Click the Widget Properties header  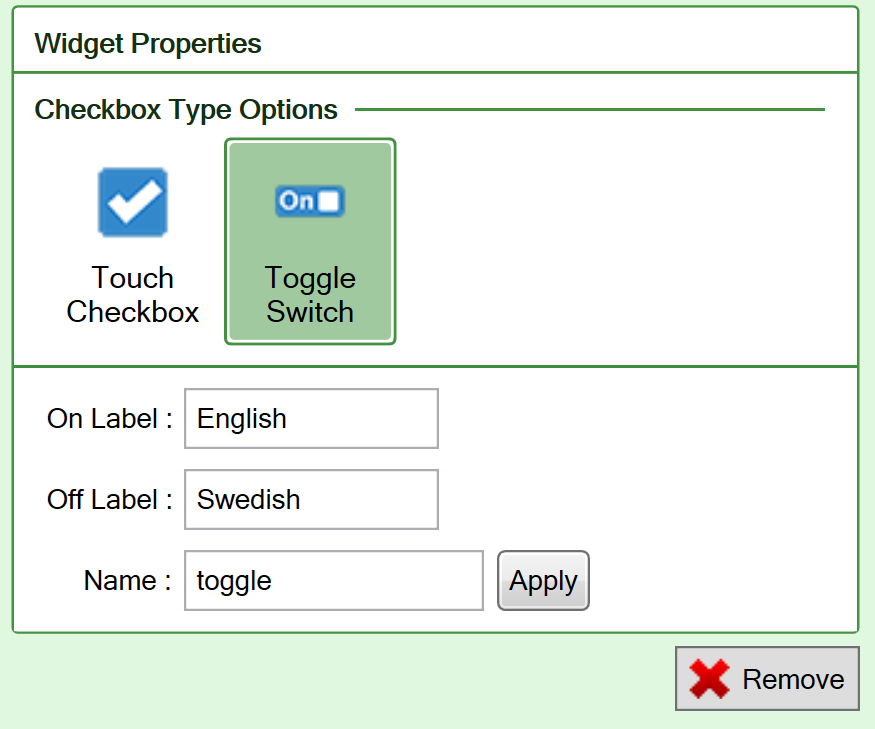click(x=147, y=43)
